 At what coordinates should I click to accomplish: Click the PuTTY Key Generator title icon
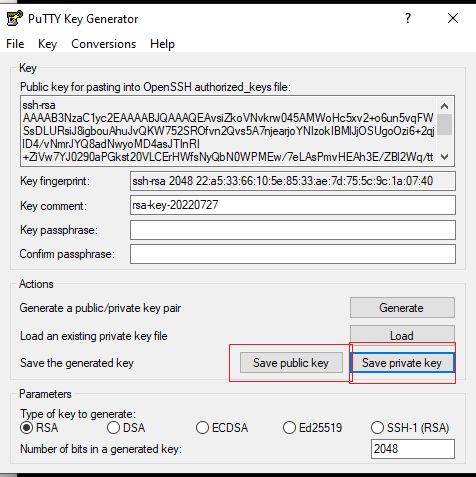(x=14, y=18)
